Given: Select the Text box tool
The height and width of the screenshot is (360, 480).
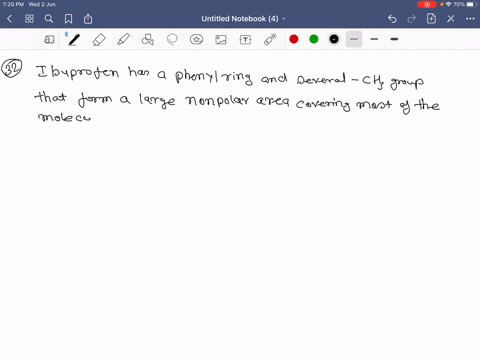Looking at the screenshot, I should pos(245,40).
